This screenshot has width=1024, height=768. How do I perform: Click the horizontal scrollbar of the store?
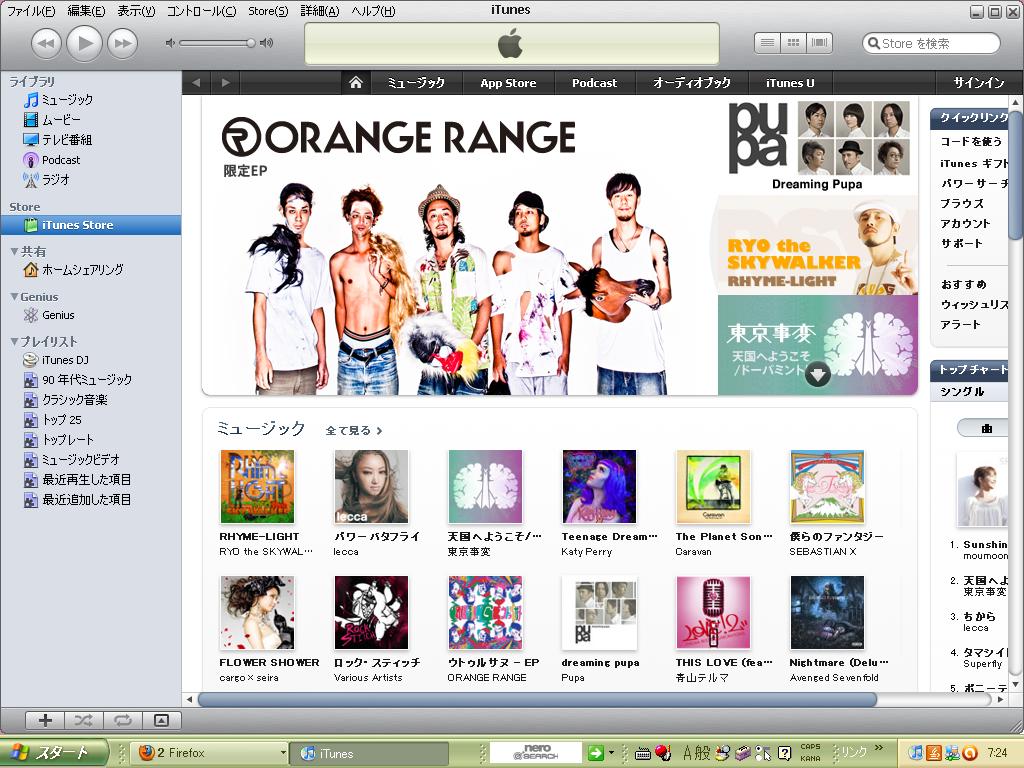point(537,699)
